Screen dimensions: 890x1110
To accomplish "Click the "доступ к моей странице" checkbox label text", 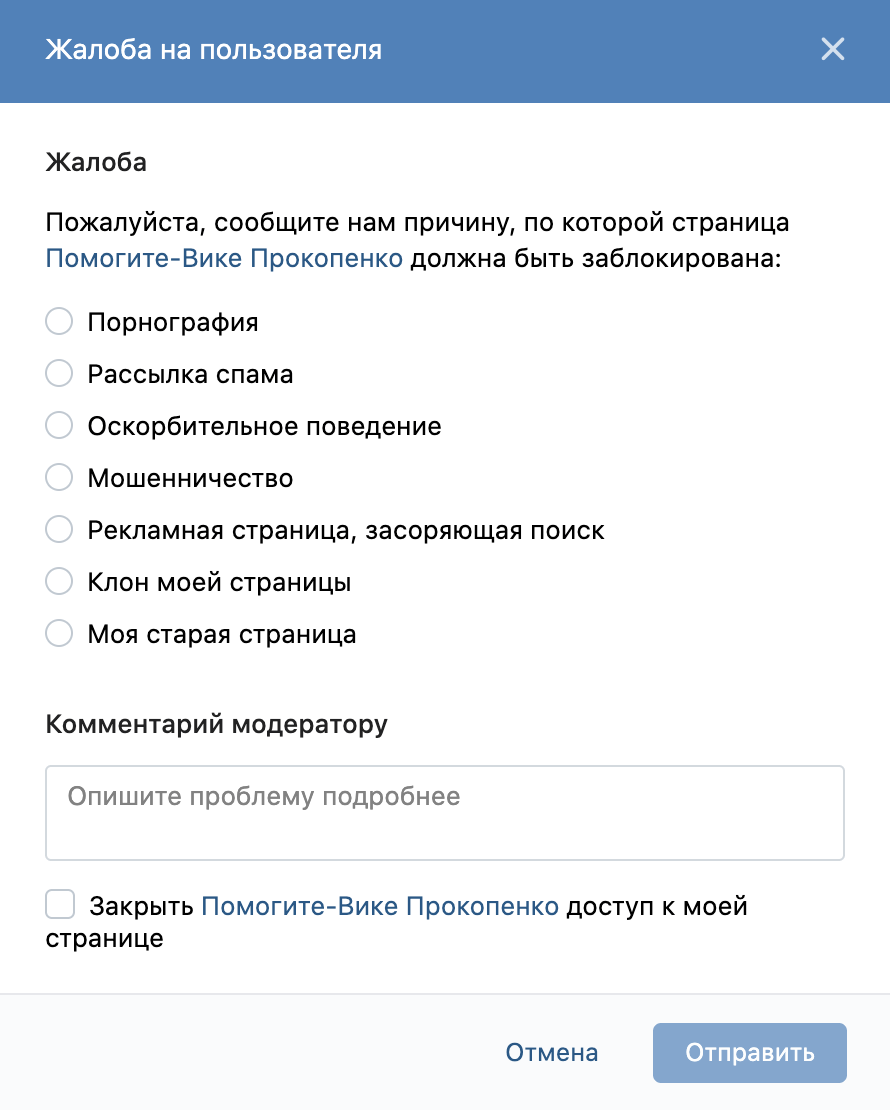I will click(x=656, y=907).
